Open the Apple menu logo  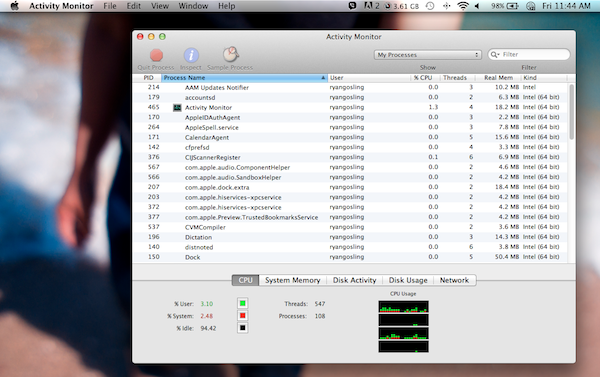(15, 6)
